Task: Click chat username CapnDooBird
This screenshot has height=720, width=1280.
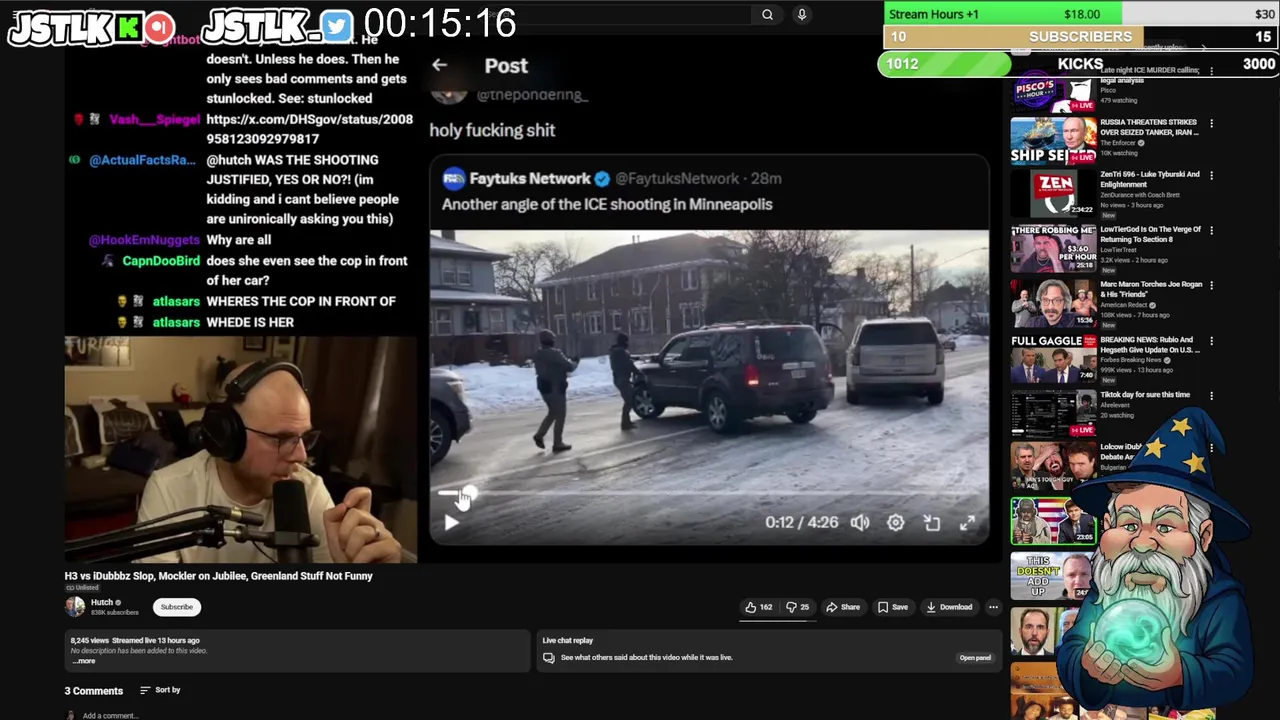Action: pyautogui.click(x=161, y=261)
